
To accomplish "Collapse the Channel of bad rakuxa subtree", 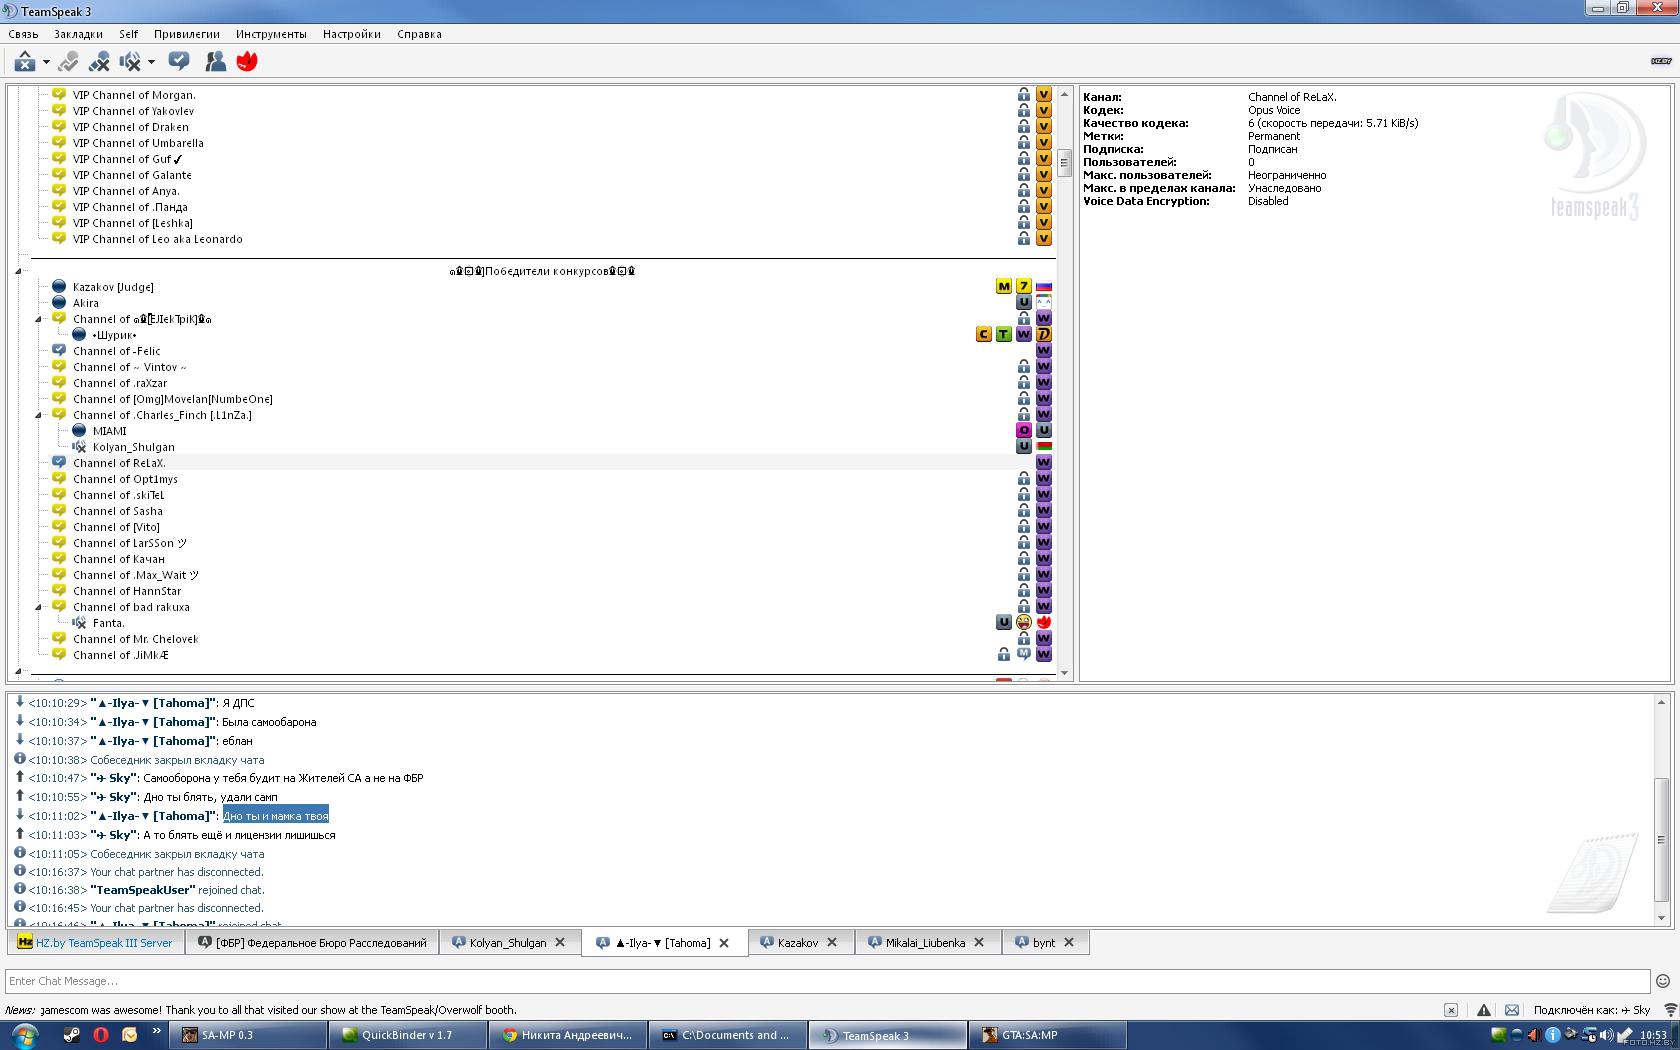I will point(39,607).
